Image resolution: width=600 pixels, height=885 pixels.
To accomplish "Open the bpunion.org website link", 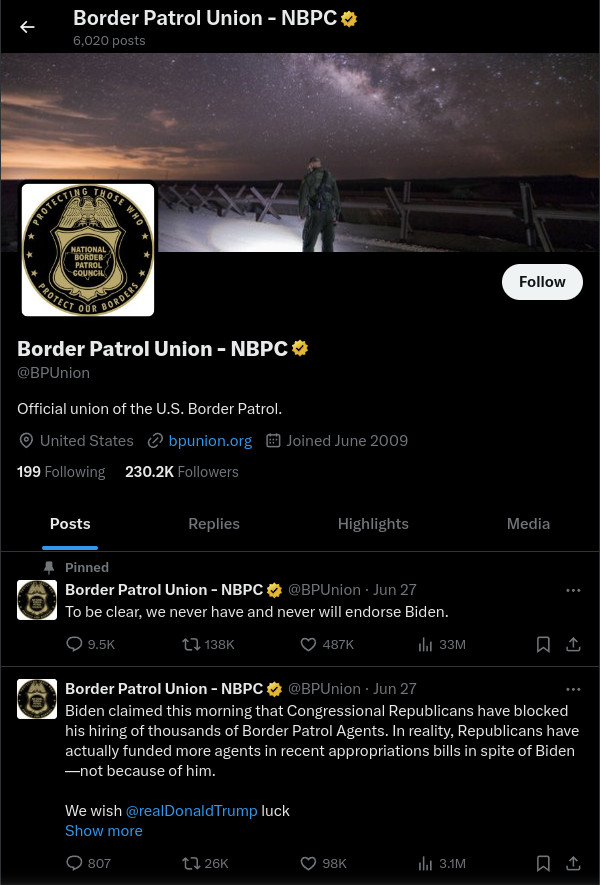I will 210,441.
